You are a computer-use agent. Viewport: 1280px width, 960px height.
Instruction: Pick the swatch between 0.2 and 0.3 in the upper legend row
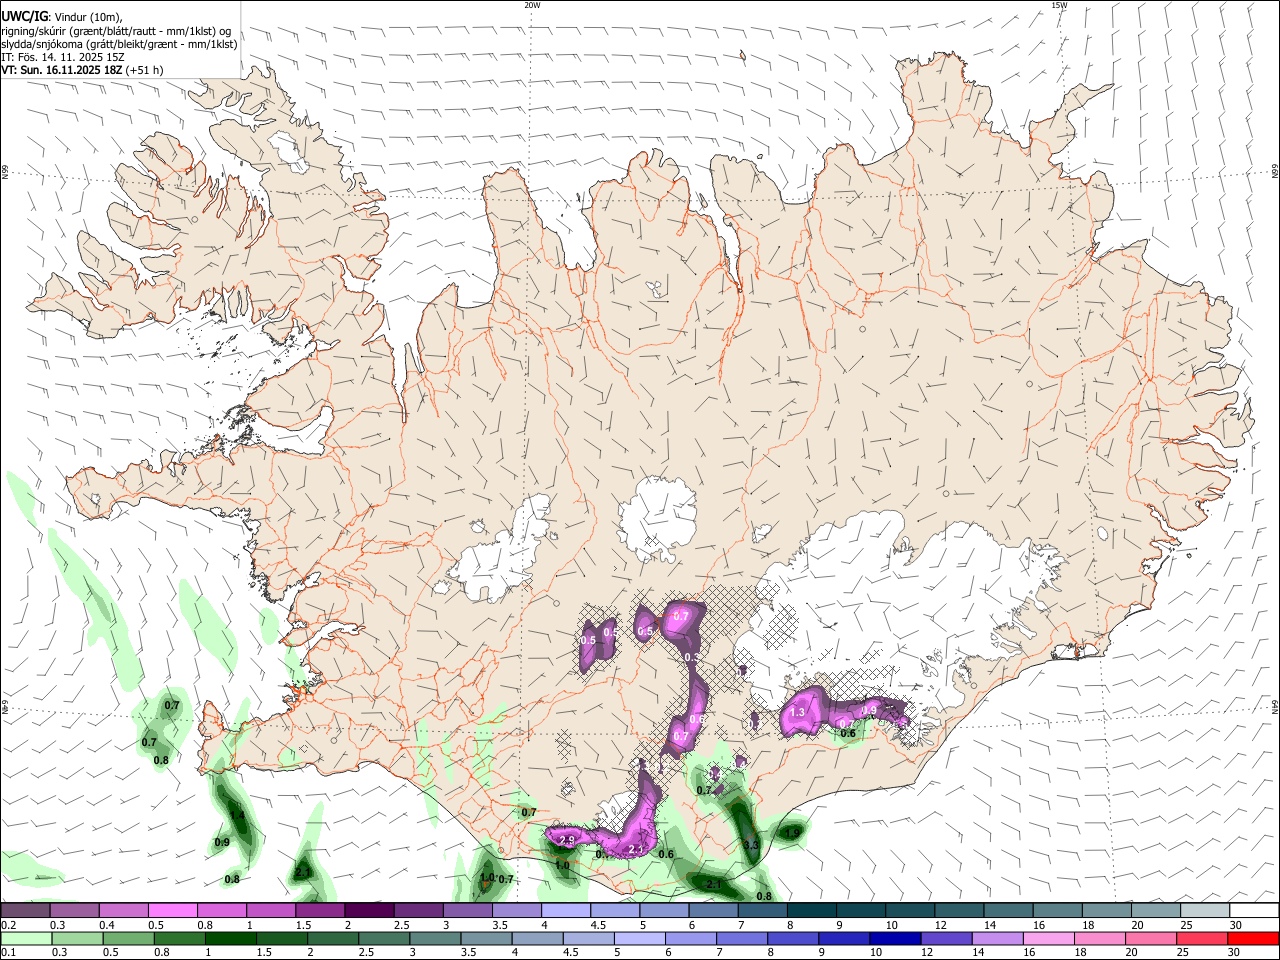click(x=25, y=911)
